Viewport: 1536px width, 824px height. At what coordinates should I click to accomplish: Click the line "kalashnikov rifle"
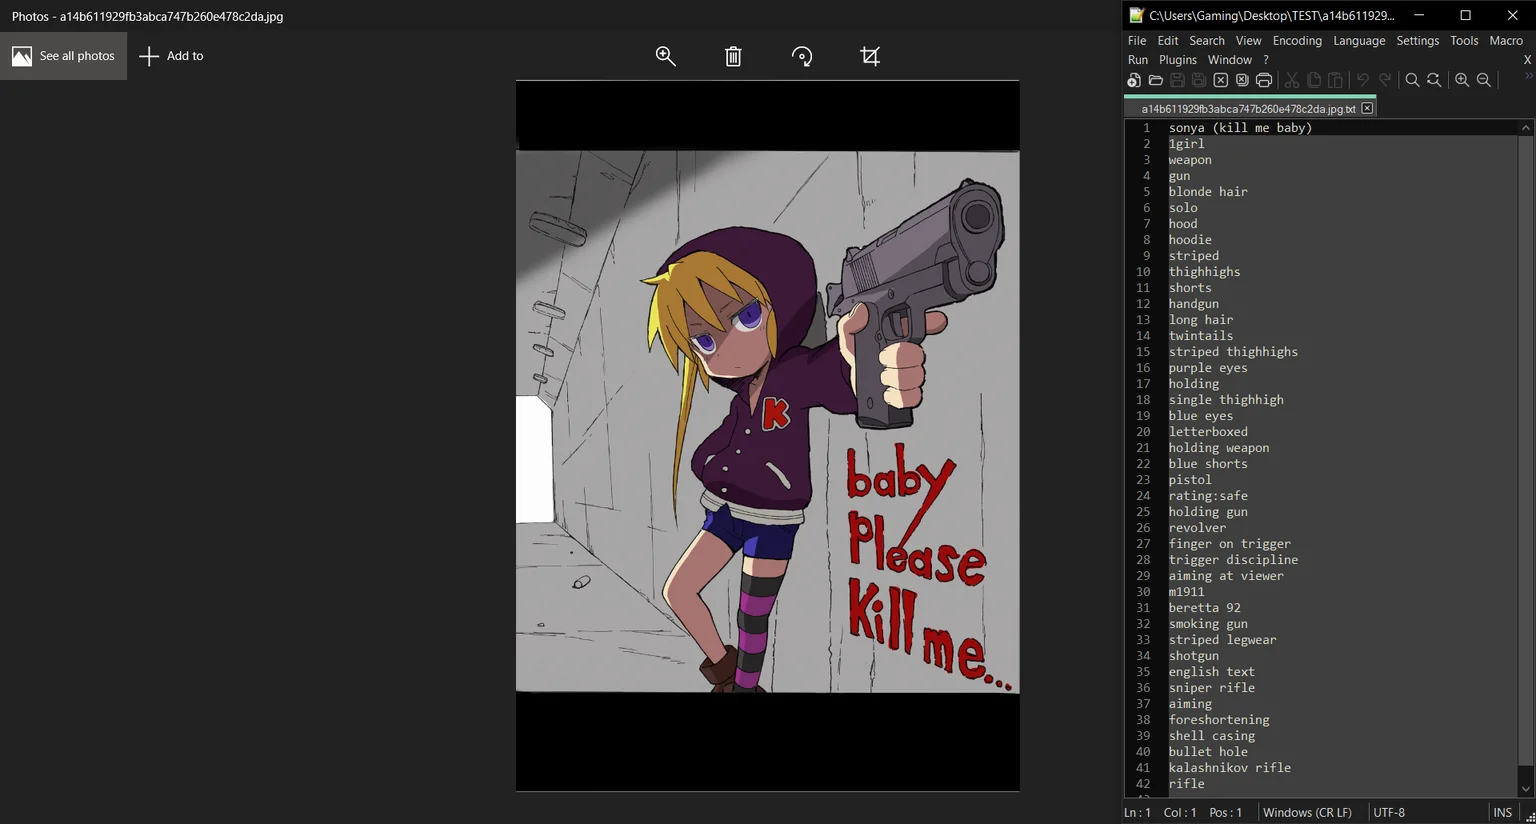(1230, 768)
